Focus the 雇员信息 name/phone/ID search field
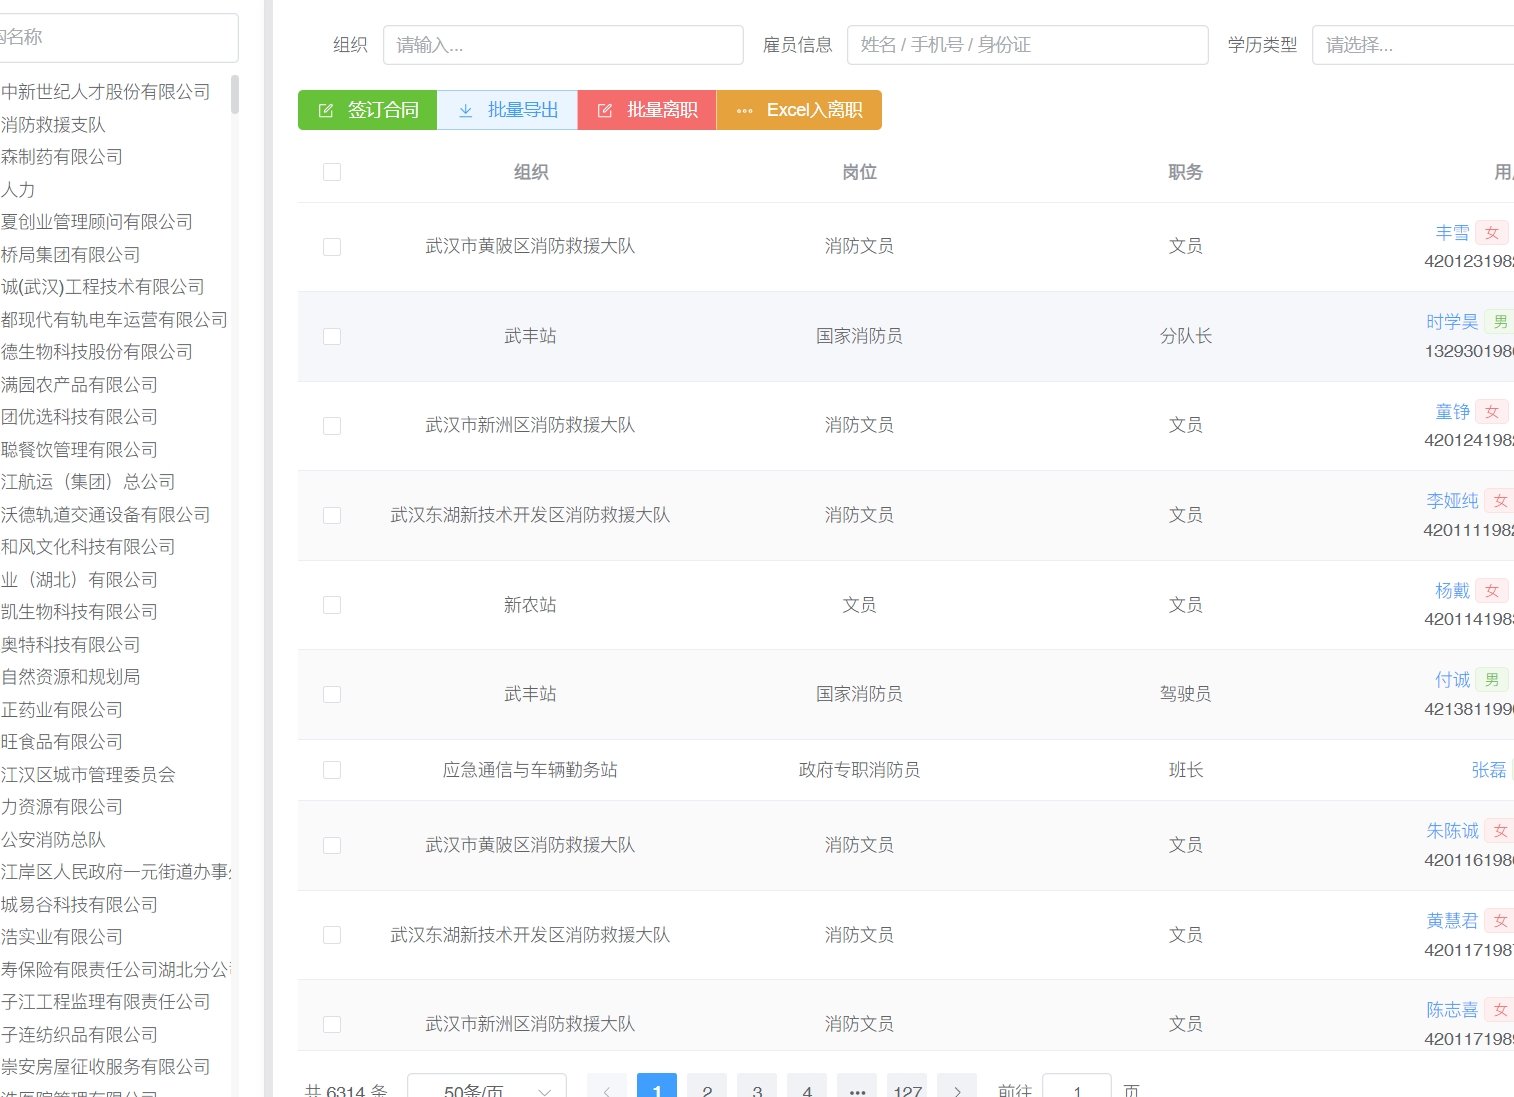 click(x=1027, y=45)
